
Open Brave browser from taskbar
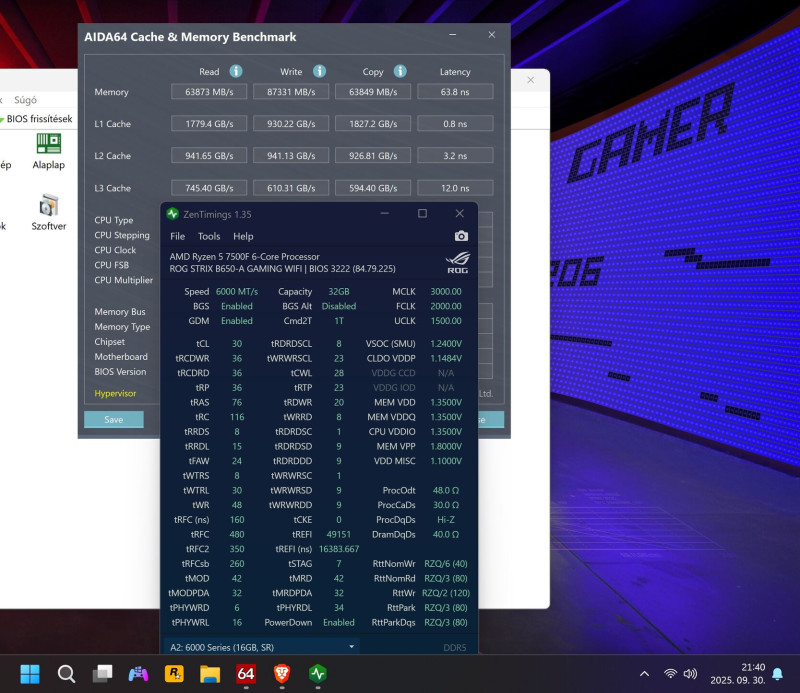pos(282,674)
